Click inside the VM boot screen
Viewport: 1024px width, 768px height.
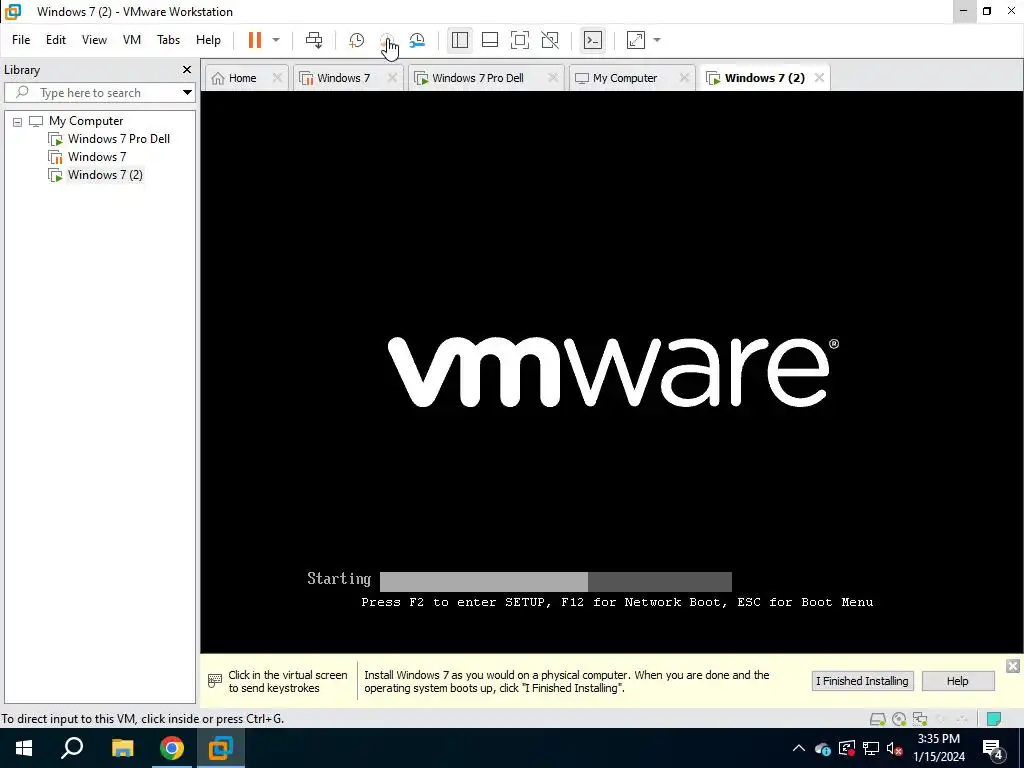coord(611,371)
